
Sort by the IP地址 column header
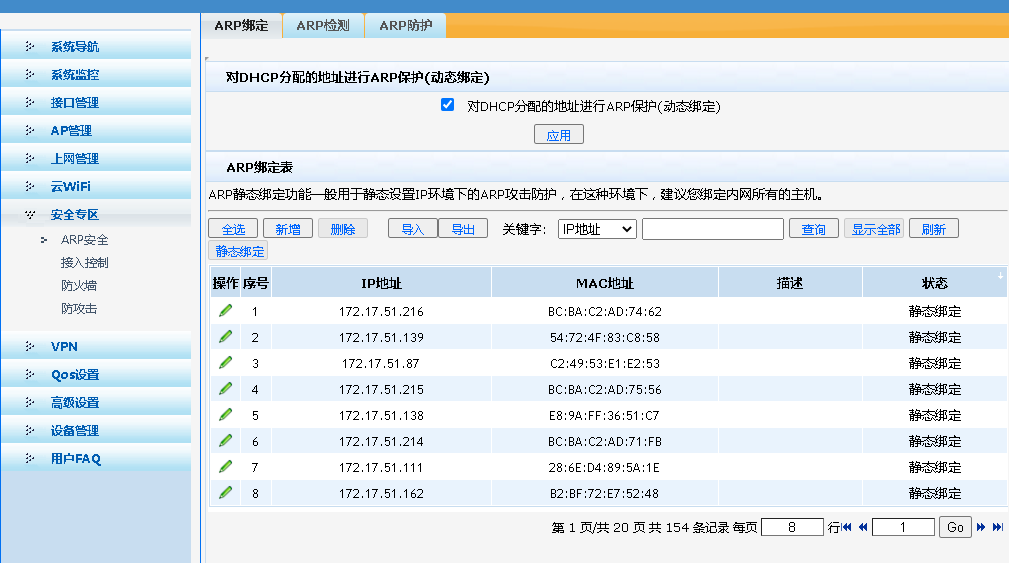[x=382, y=282]
